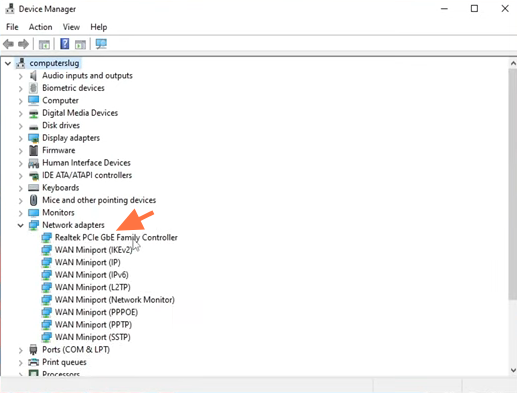This screenshot has height=393, width=517.
Task: Click the vertical scrollbar thumb
Action: tap(513, 184)
